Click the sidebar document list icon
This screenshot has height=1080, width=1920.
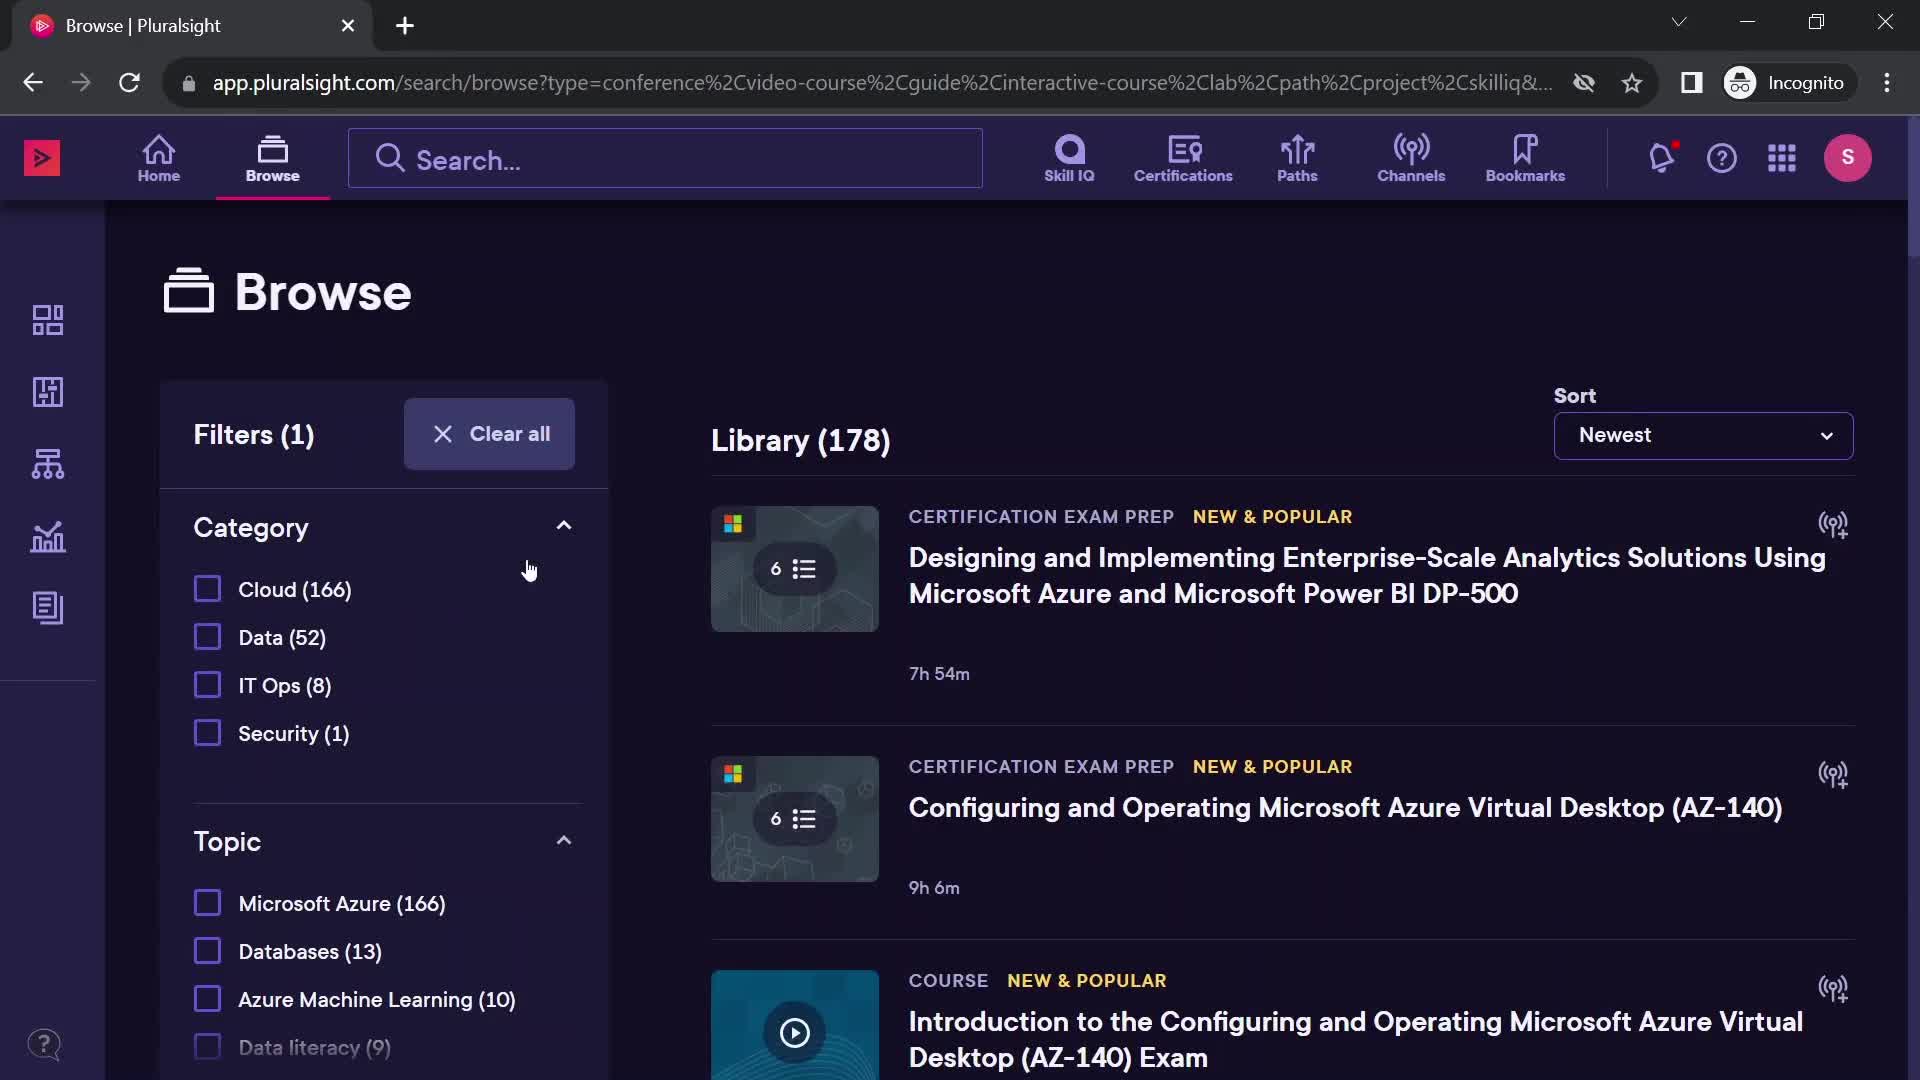48,608
